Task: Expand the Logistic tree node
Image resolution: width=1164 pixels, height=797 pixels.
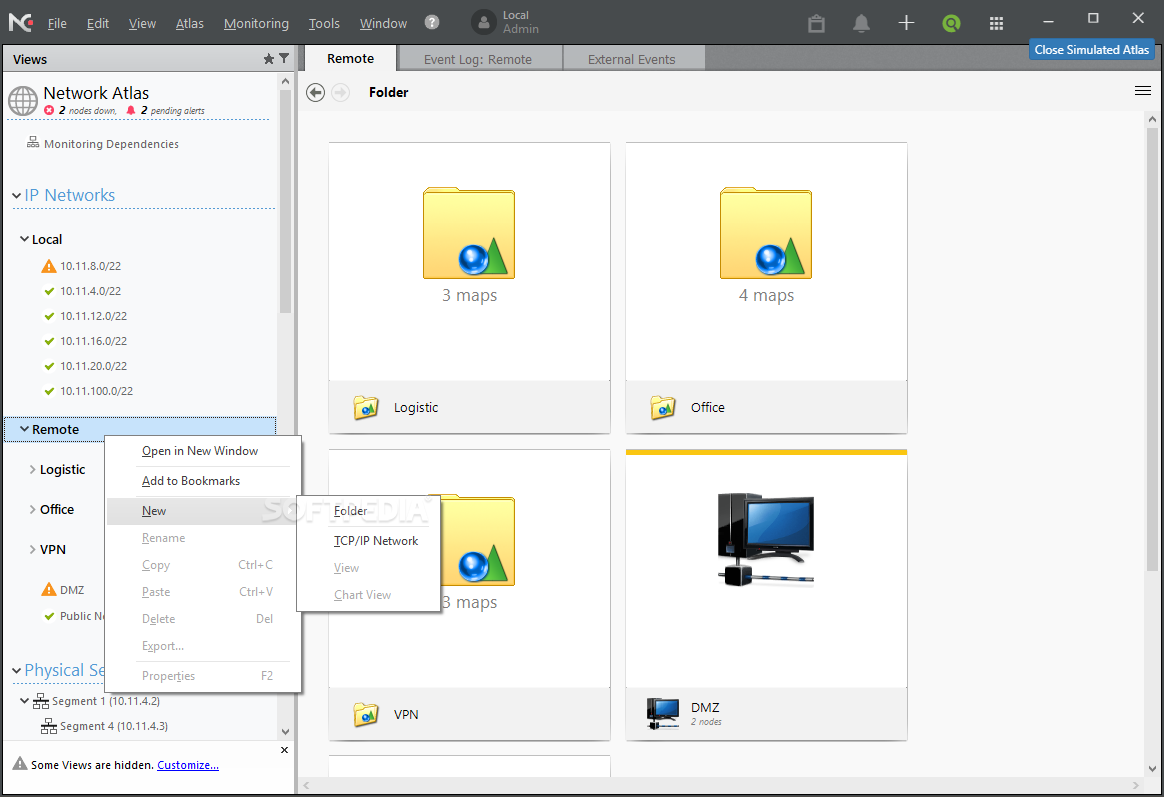Action: point(32,469)
